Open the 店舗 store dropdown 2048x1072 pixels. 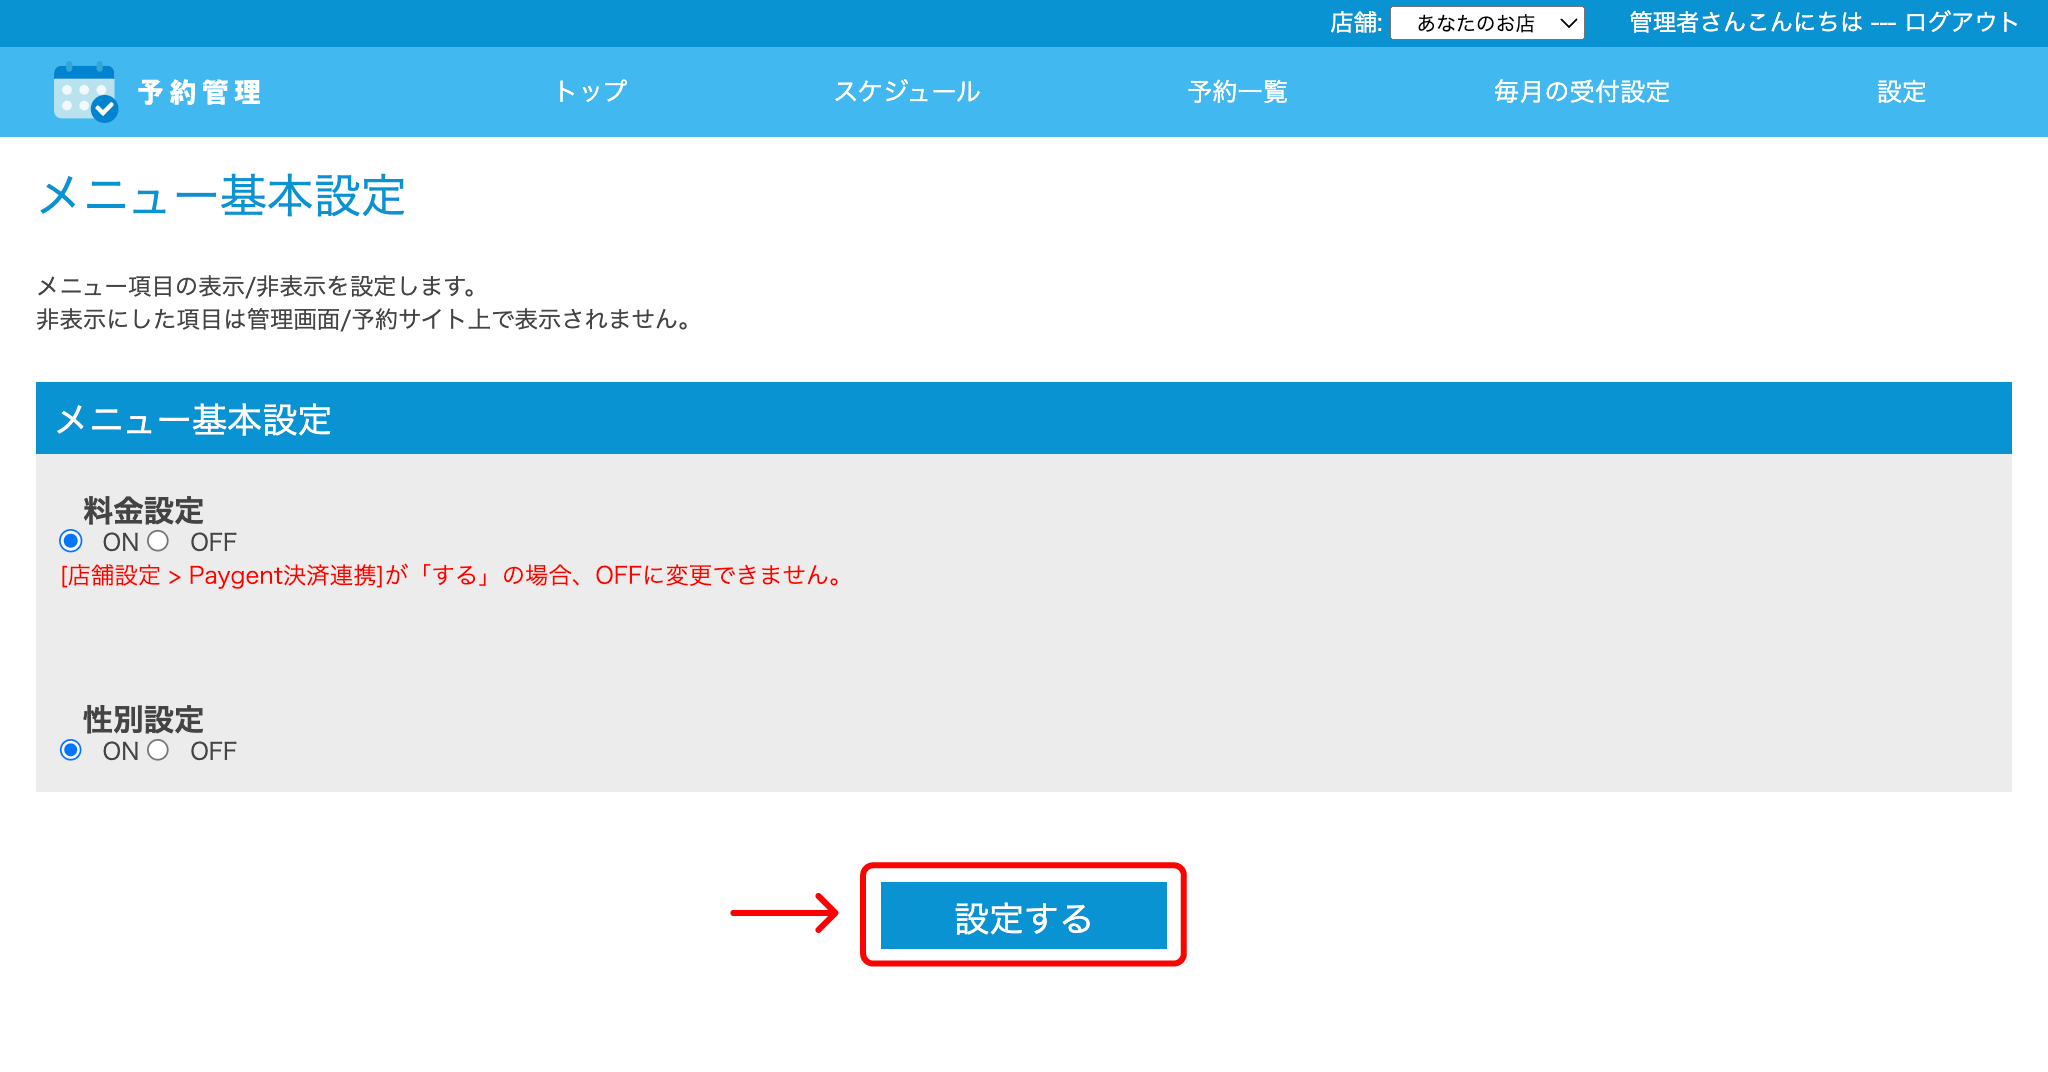(x=1488, y=23)
